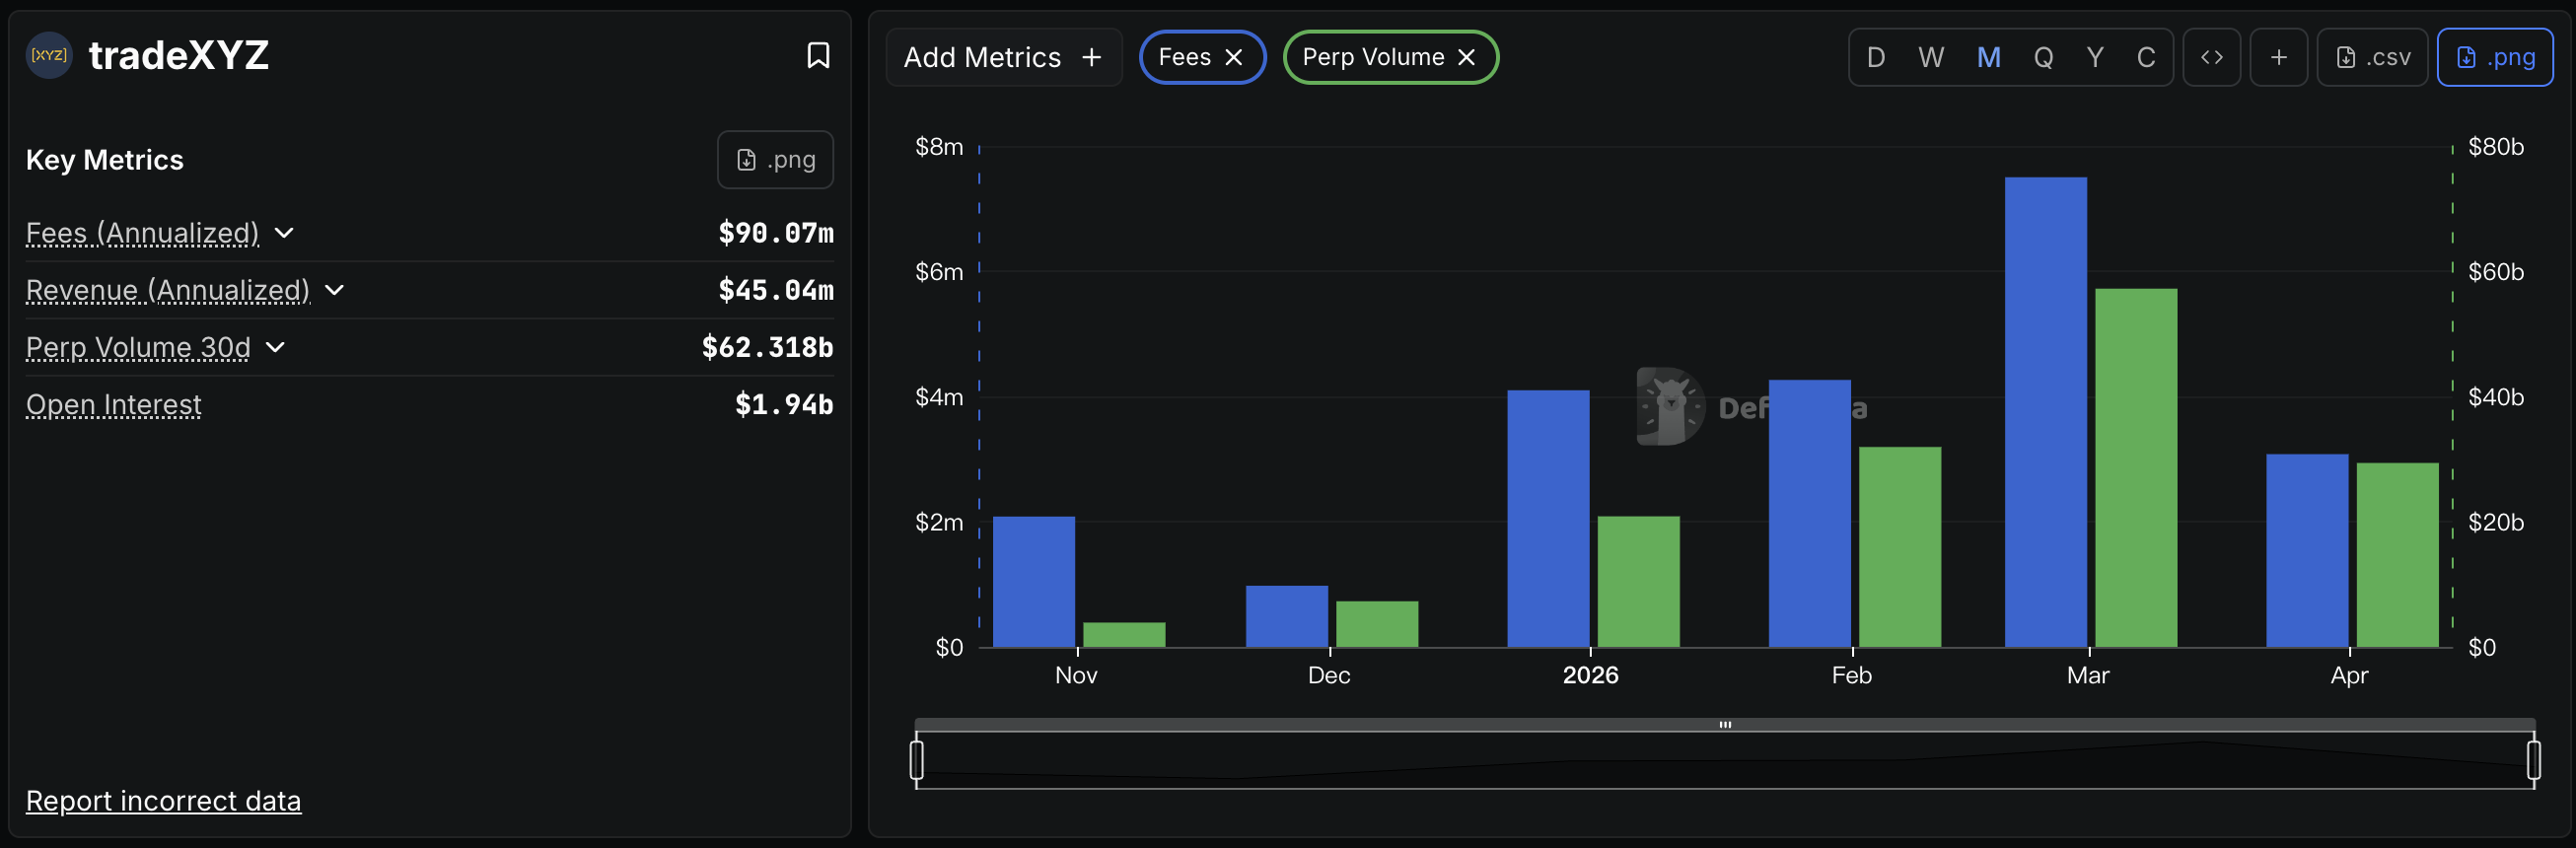2576x848 pixels.
Task: Bookmark the tradeXYZ protocol
Action: pyautogui.click(x=817, y=55)
